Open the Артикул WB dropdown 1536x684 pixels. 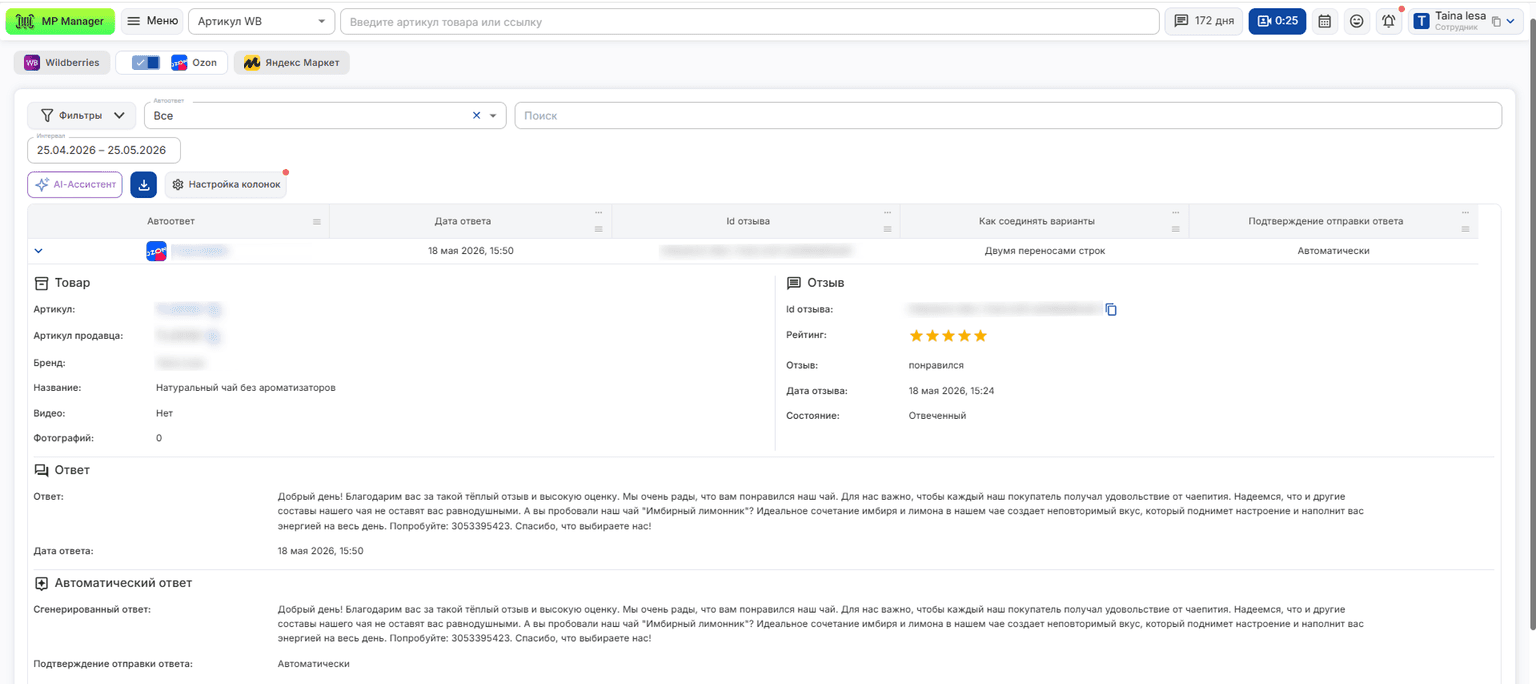tap(262, 21)
